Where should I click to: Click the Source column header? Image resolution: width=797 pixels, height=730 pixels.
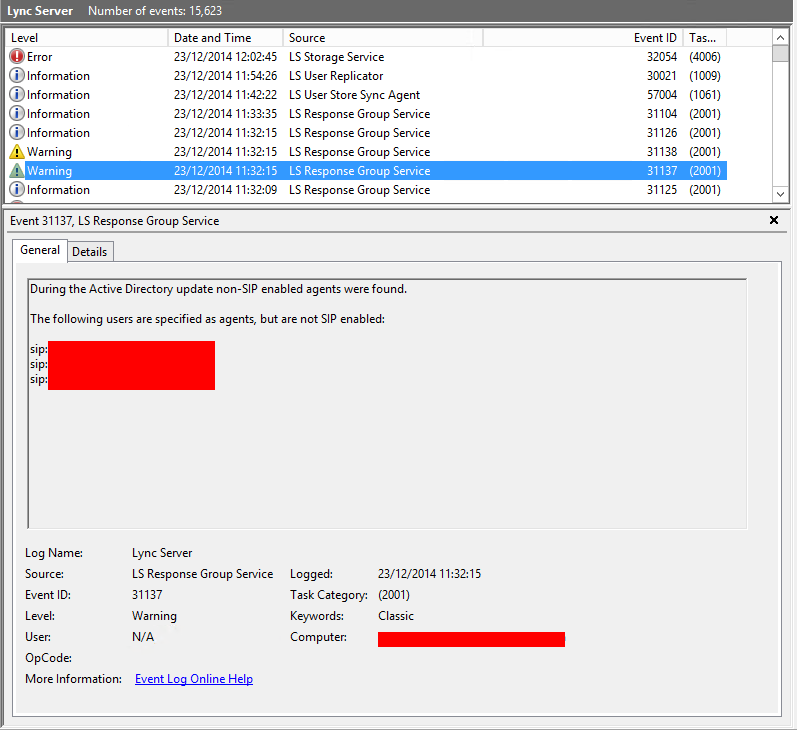[x=383, y=38]
